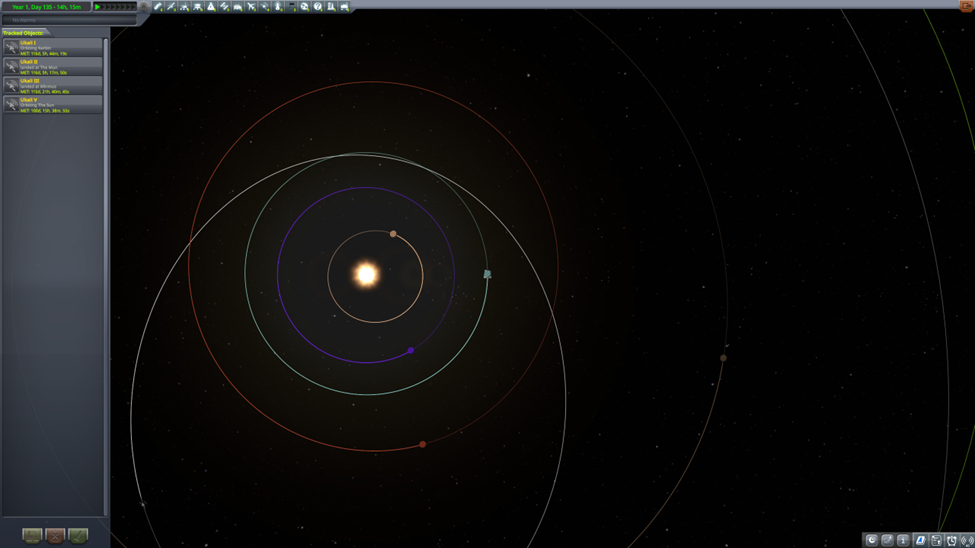Open the KSPedia book icon
Screen dimensions: 975x548
(x=920, y=541)
